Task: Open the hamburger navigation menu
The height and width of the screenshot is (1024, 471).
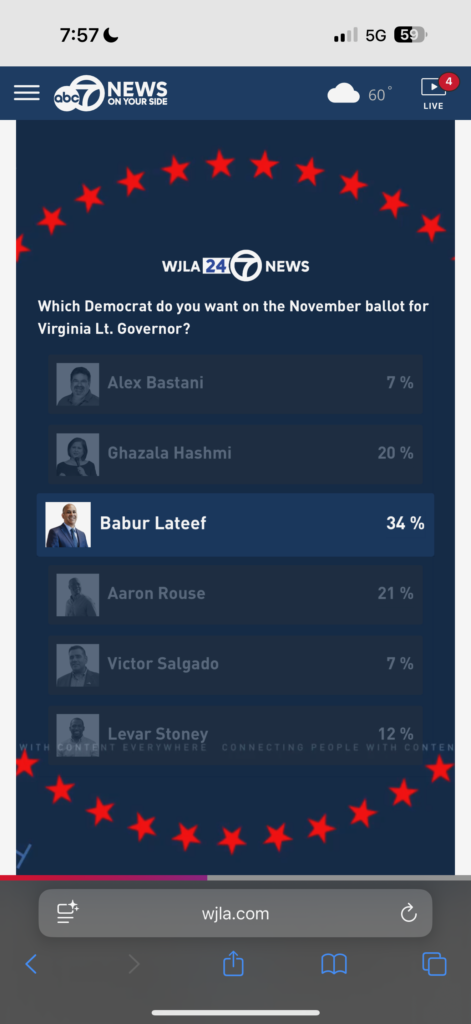Action: (x=27, y=93)
